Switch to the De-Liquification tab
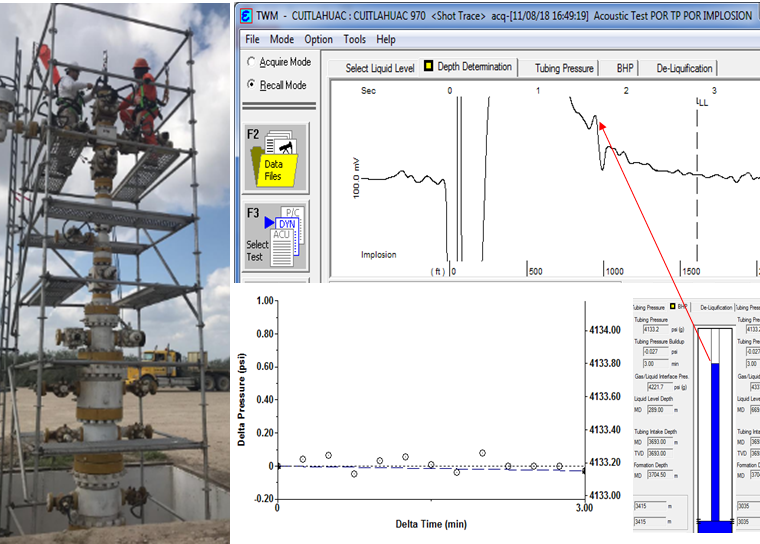This screenshot has width=760, height=544. point(684,68)
